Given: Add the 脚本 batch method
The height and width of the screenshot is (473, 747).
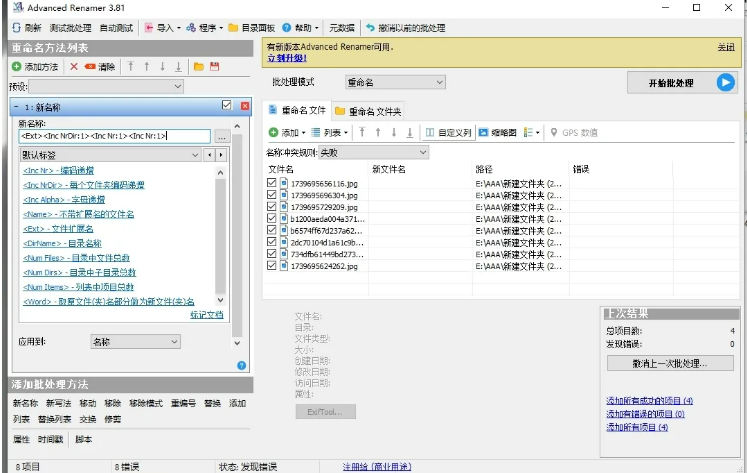Looking at the screenshot, I should pos(83,439).
